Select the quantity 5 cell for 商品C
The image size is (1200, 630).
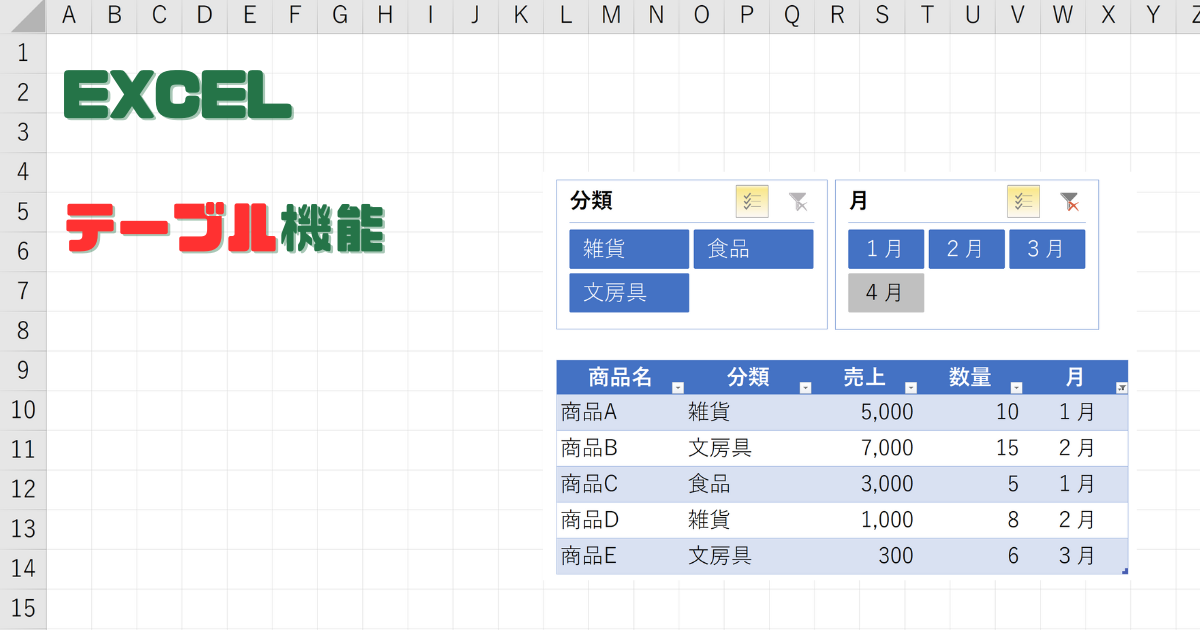point(972,484)
